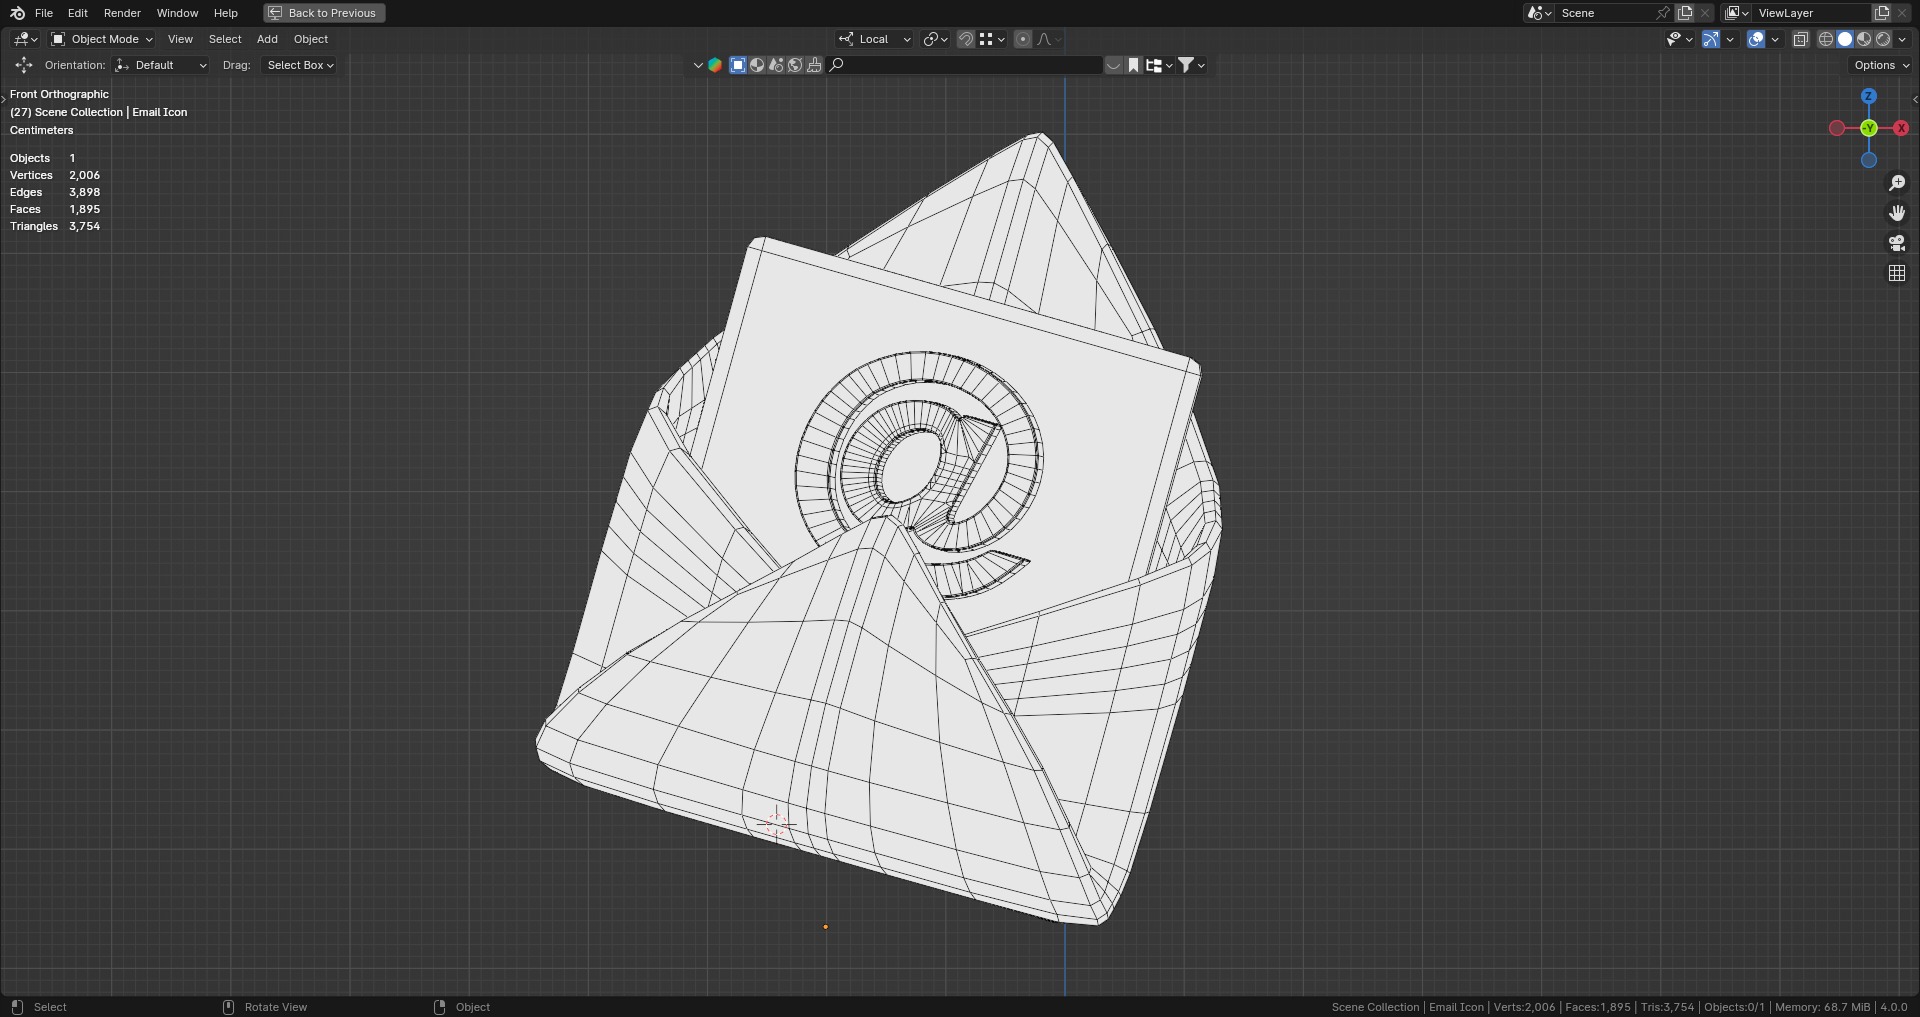
Task: Open the gizmo options dropdown arrow
Action: point(1730,39)
